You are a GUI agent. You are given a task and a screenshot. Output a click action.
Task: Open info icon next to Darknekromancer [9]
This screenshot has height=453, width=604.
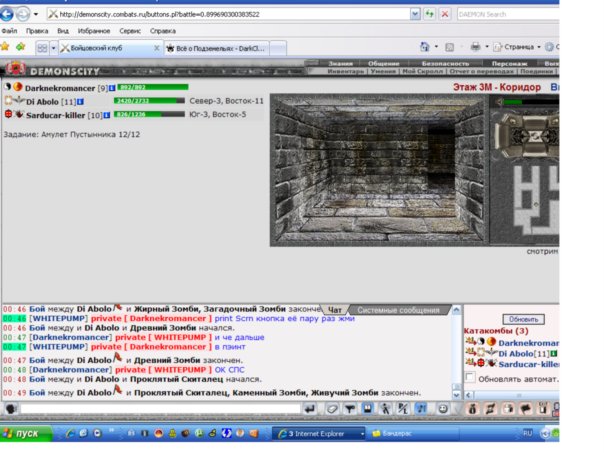click(x=112, y=88)
